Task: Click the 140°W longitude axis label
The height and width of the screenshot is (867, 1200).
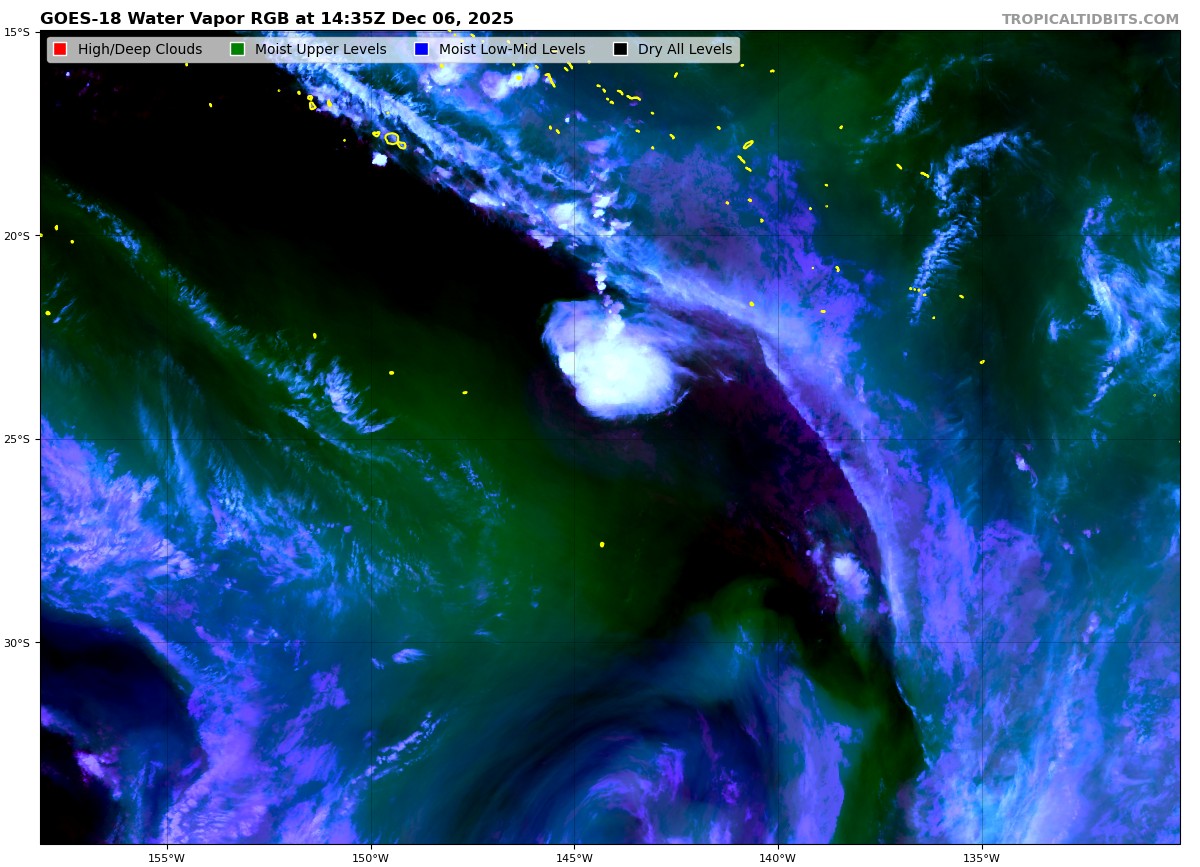Action: pyautogui.click(x=777, y=857)
